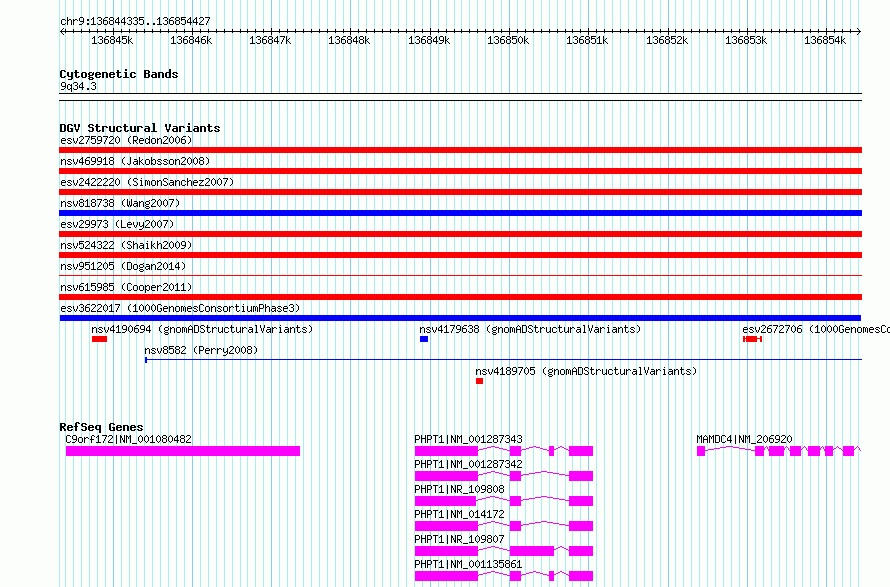The width and height of the screenshot is (890, 587).
Task: Click the C9orf172|NM_001080482 label
Action: click(128, 439)
